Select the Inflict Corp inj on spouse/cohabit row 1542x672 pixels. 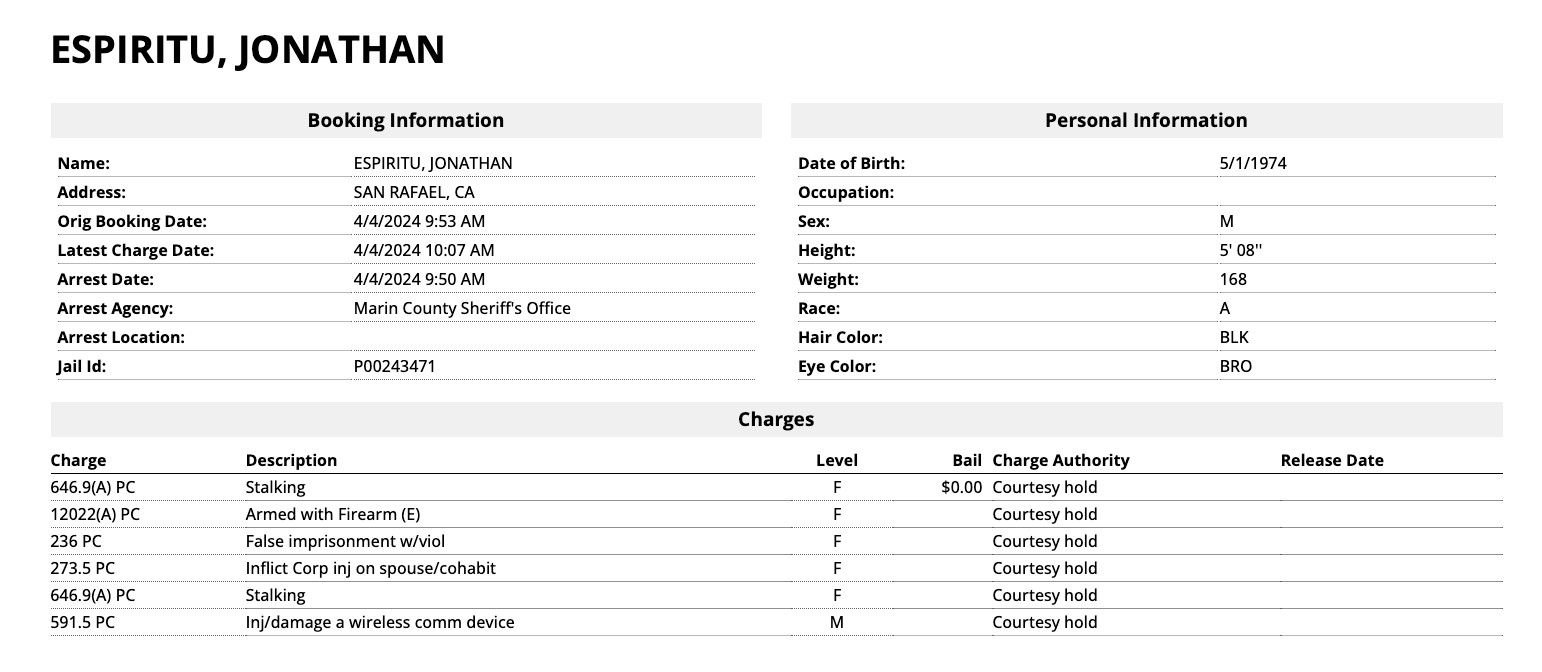click(x=370, y=568)
